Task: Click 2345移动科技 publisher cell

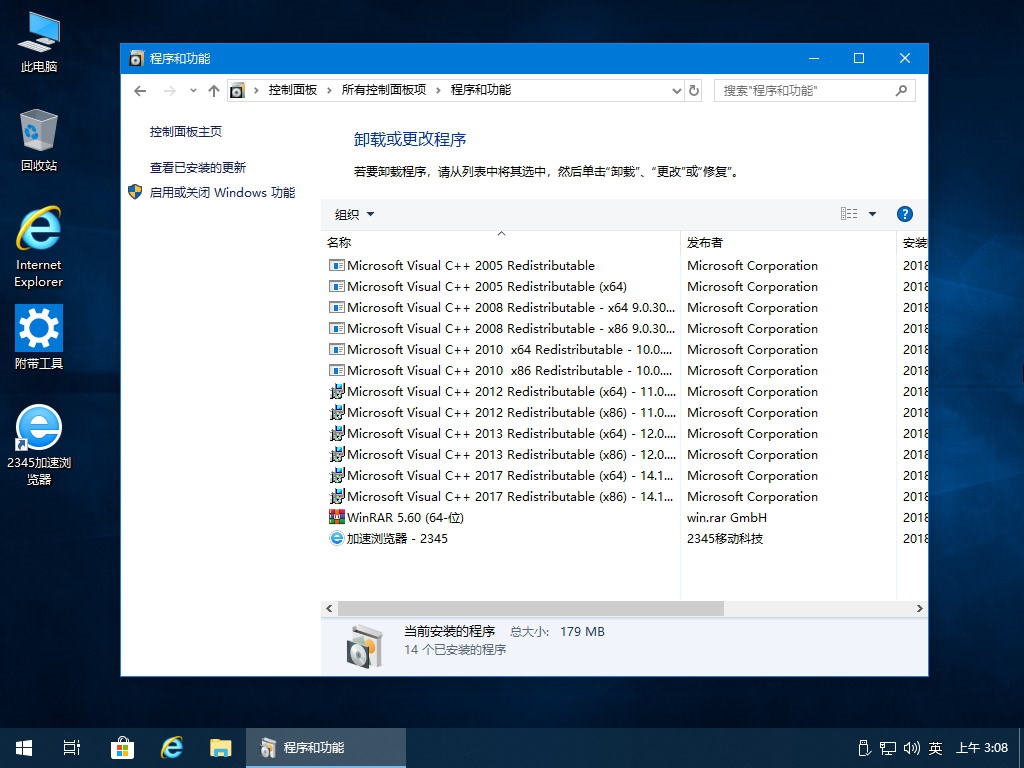Action: click(725, 538)
